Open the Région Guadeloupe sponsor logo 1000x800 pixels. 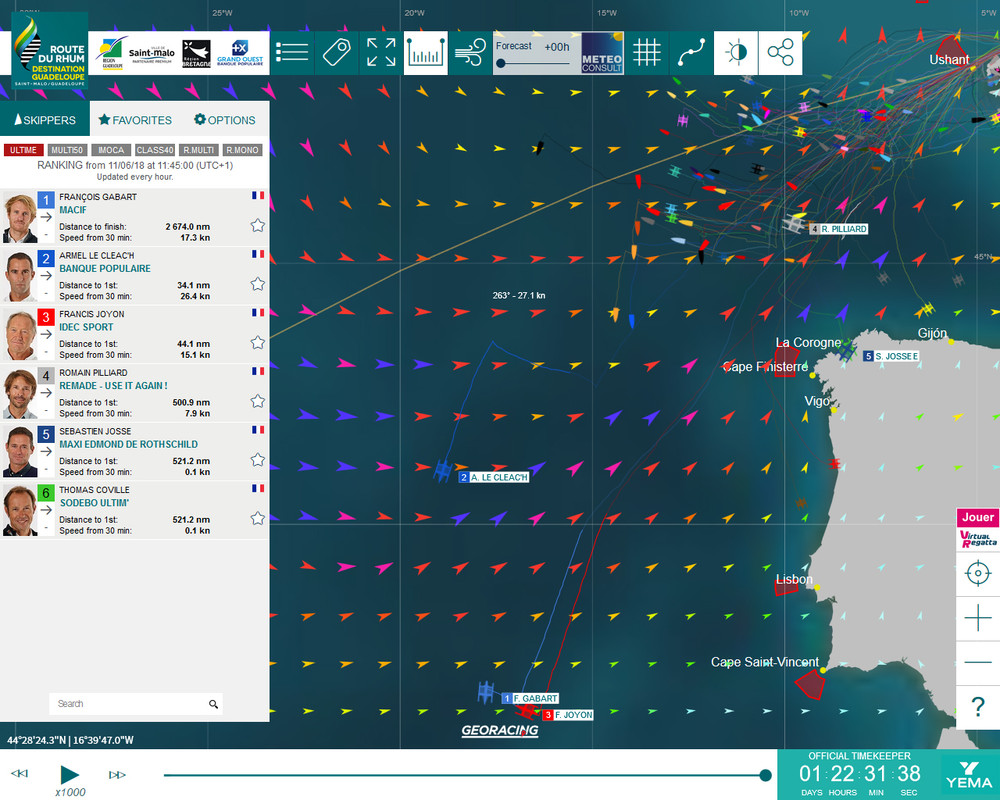(110, 53)
